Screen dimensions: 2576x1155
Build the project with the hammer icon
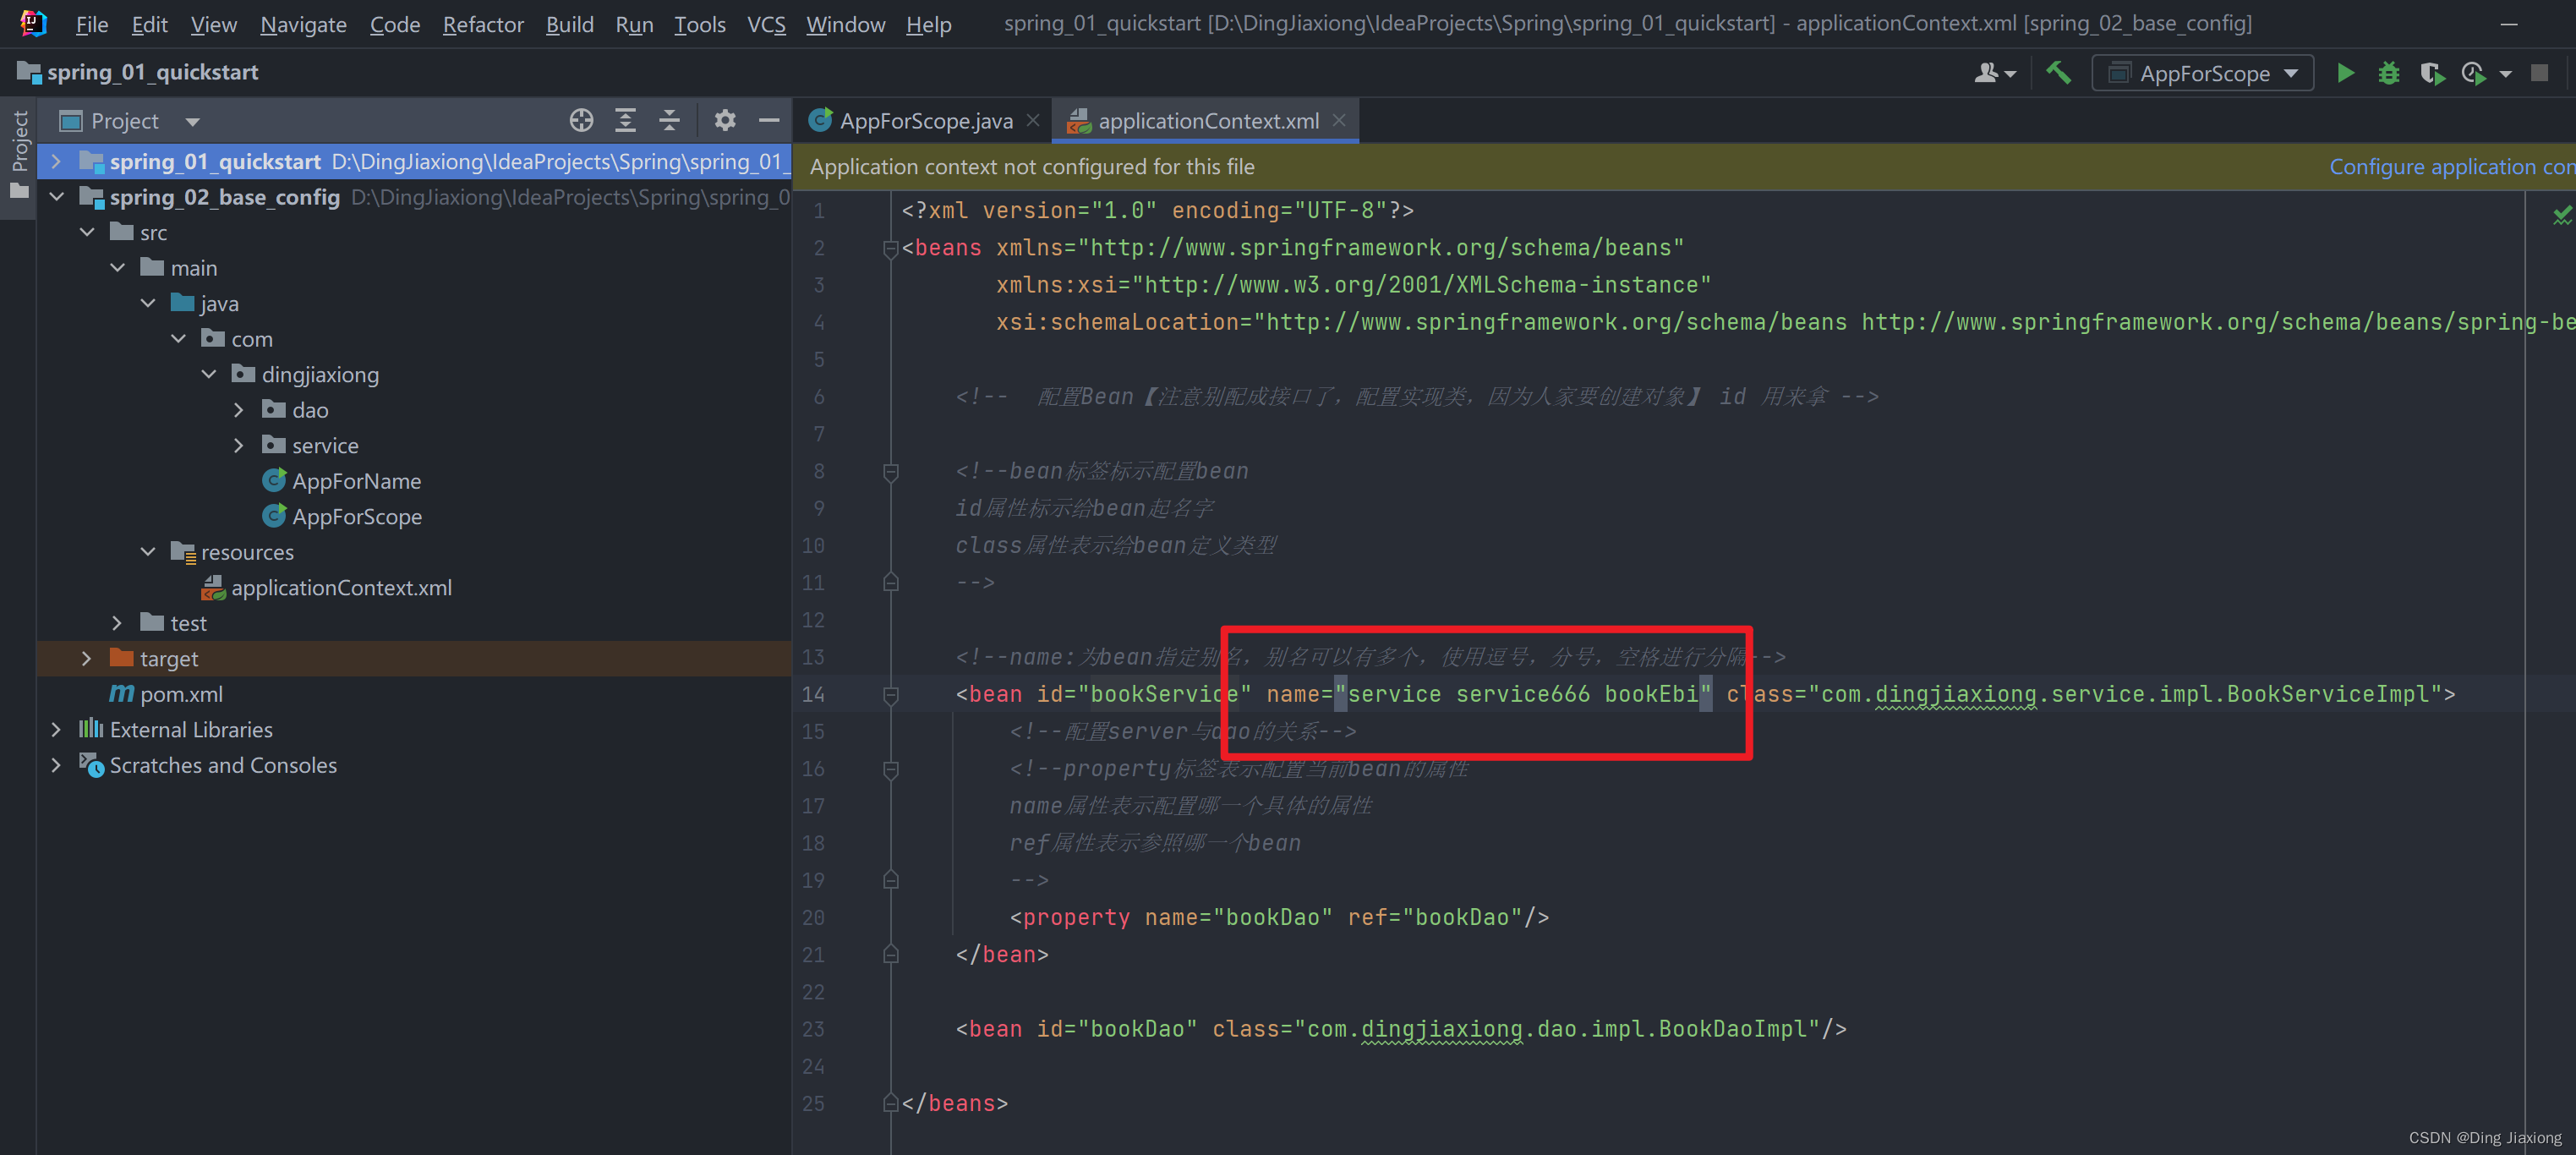2059,72
